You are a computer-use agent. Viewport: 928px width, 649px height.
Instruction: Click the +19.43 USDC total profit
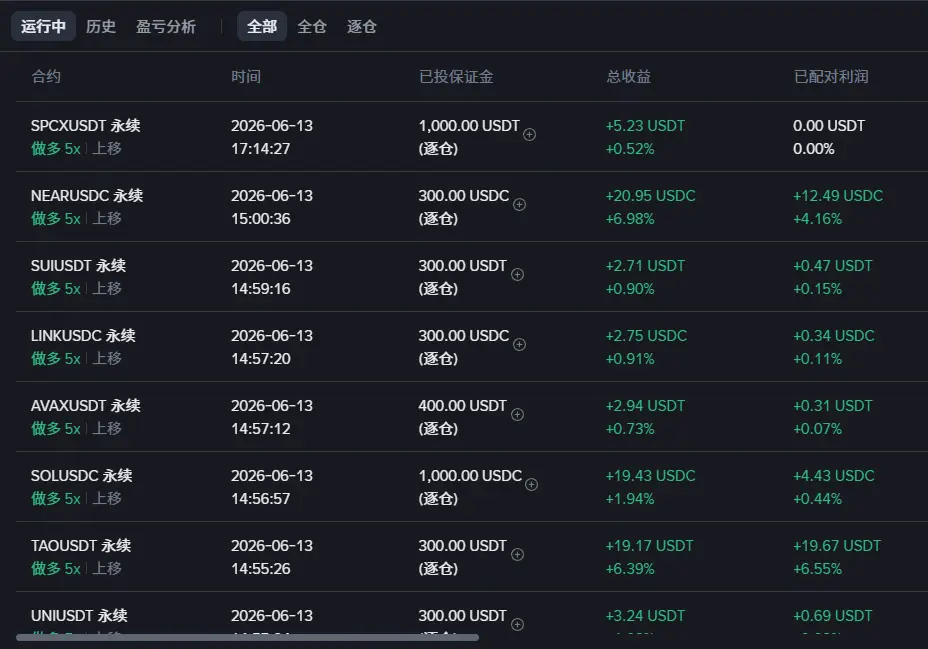650,476
